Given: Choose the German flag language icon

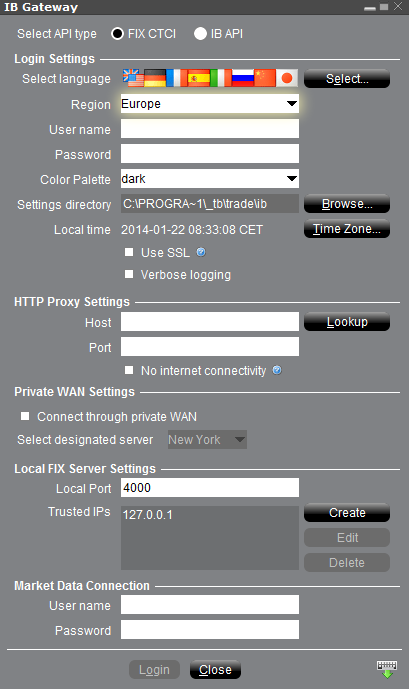Looking at the screenshot, I should pos(155,78).
